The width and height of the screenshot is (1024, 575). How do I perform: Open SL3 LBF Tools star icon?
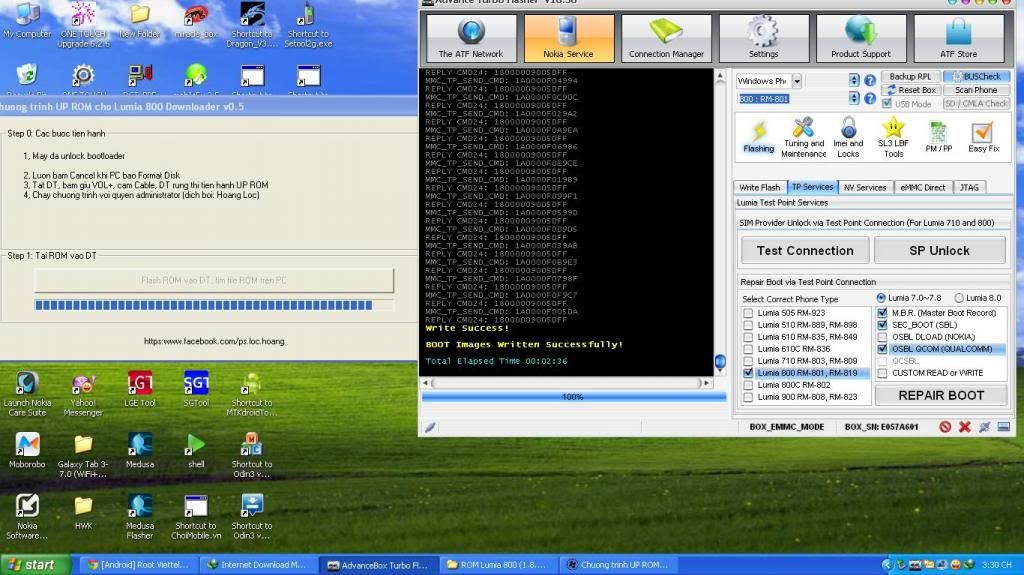click(893, 137)
